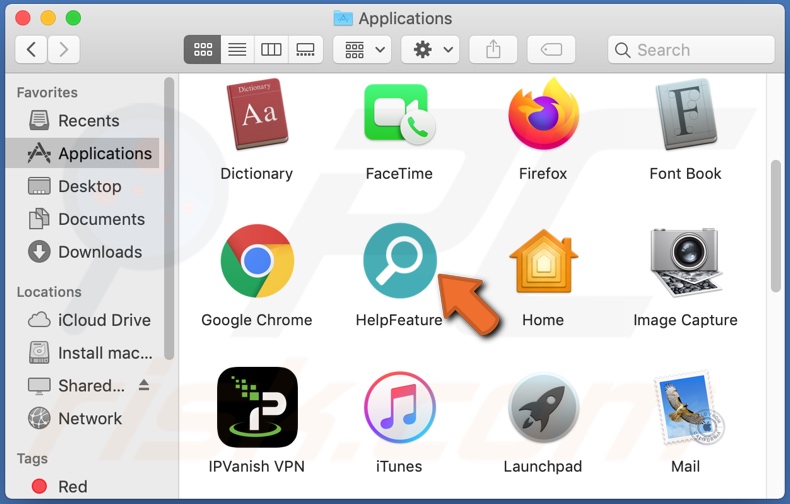Focus the Search field

tap(691, 49)
